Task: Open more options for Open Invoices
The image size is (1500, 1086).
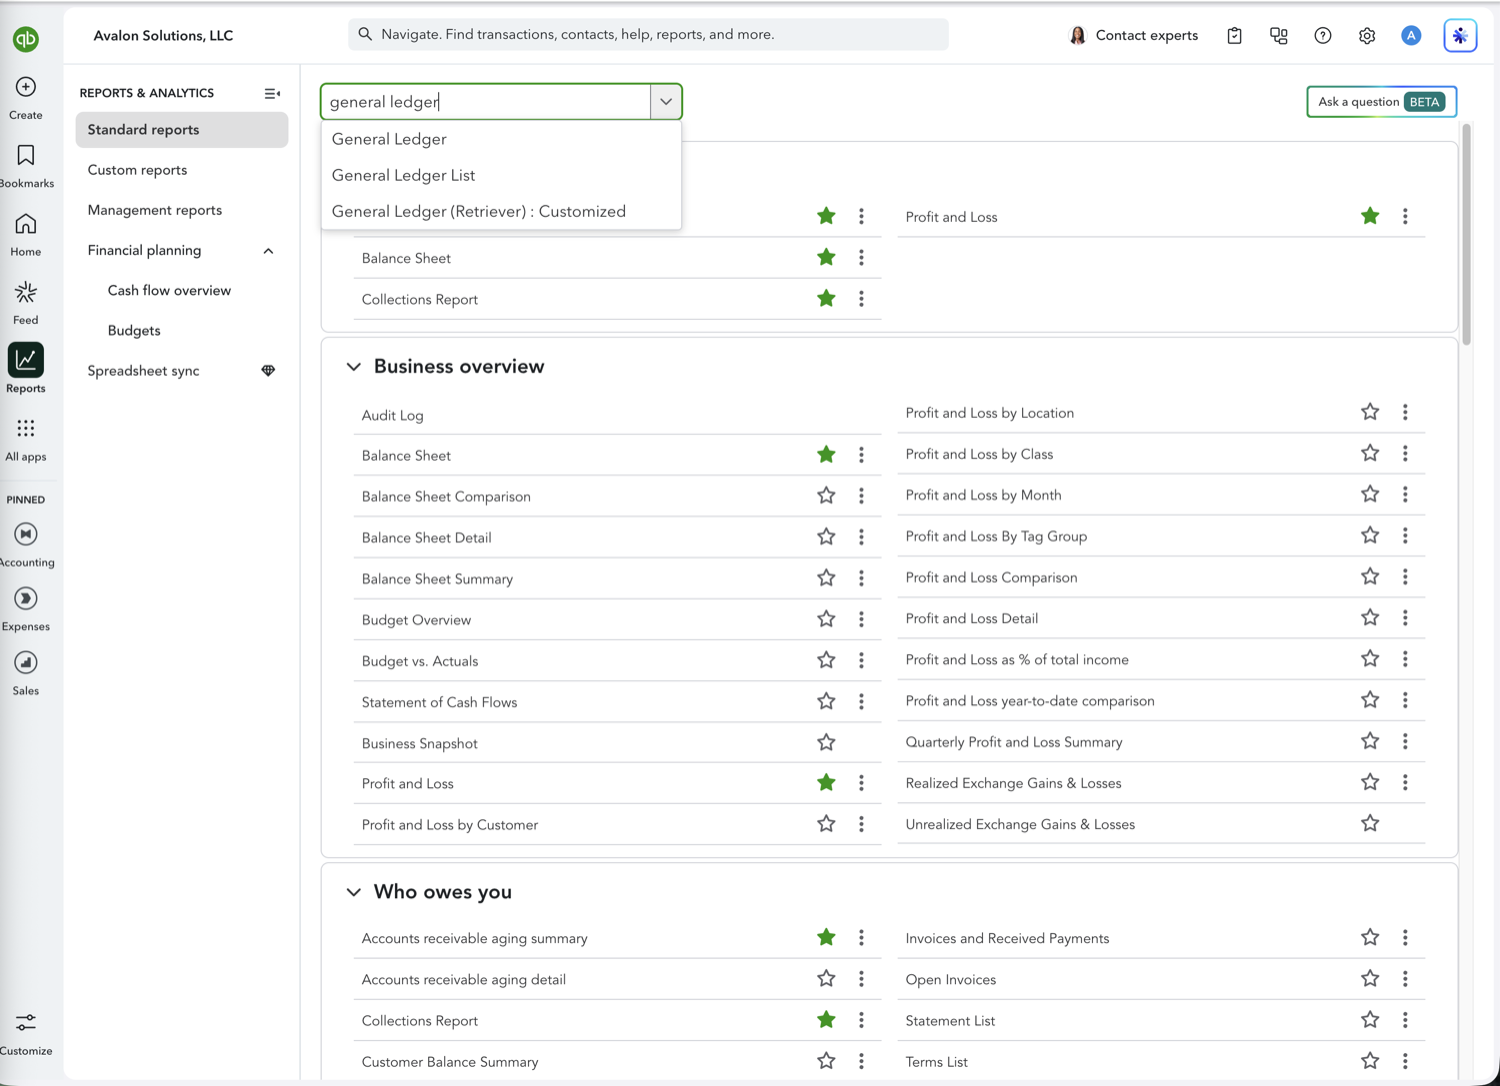Action: tap(1405, 979)
